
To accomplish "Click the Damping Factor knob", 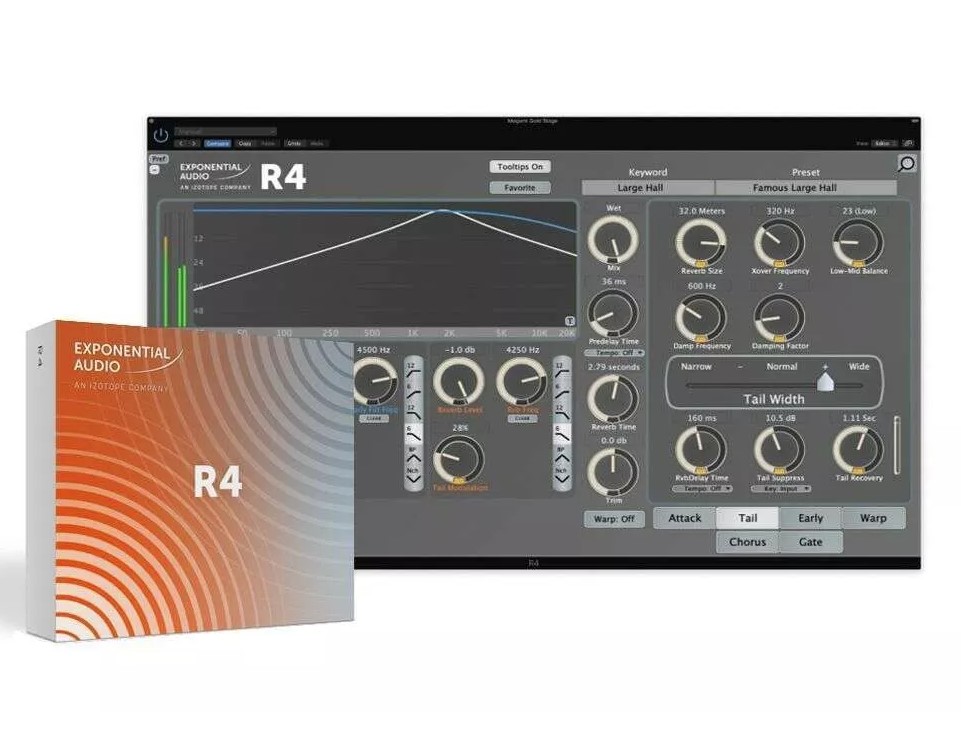I will [x=780, y=318].
